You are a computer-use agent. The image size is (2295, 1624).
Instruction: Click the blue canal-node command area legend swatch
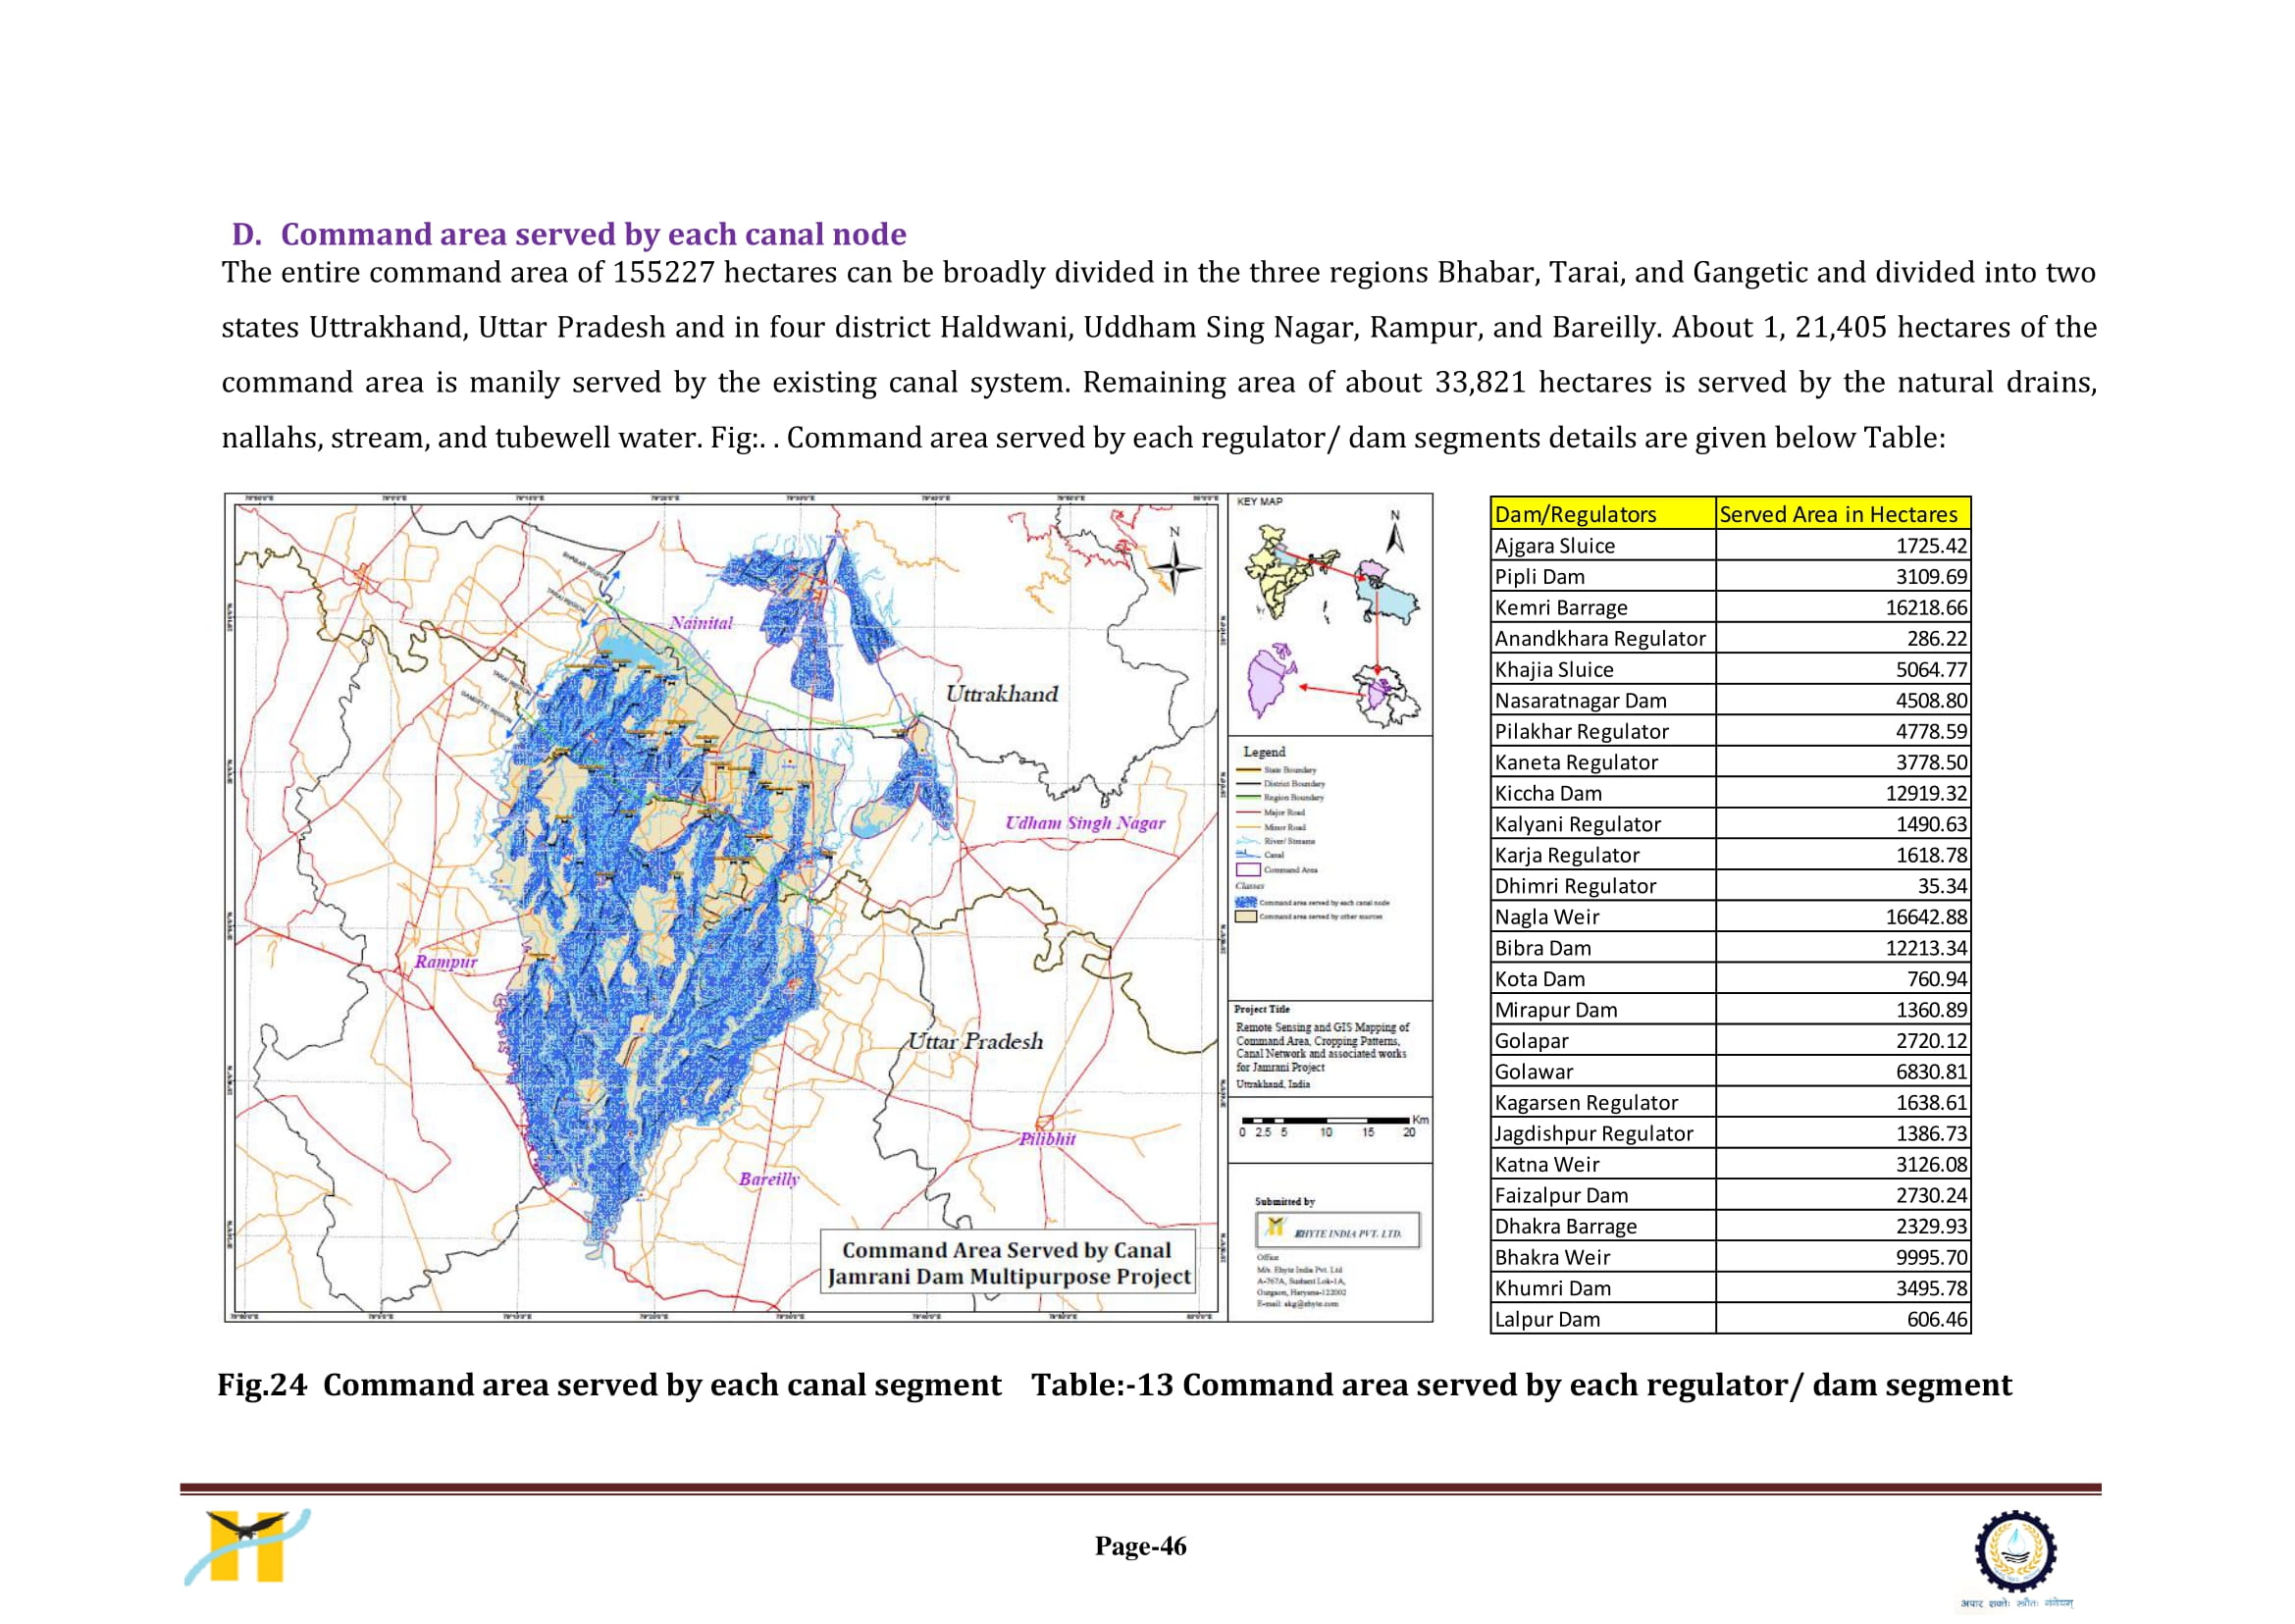click(1246, 902)
